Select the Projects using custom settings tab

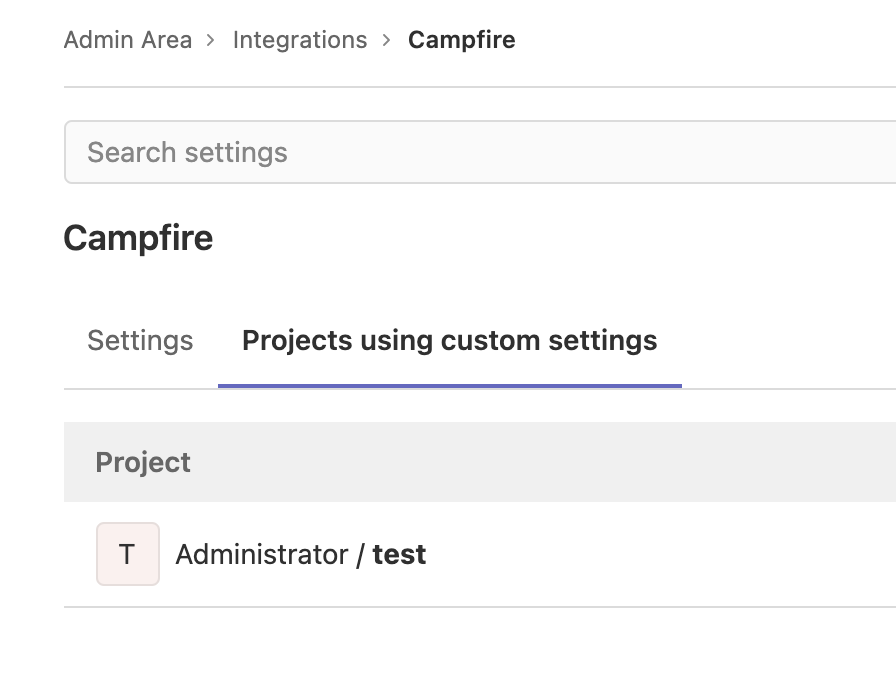448,340
